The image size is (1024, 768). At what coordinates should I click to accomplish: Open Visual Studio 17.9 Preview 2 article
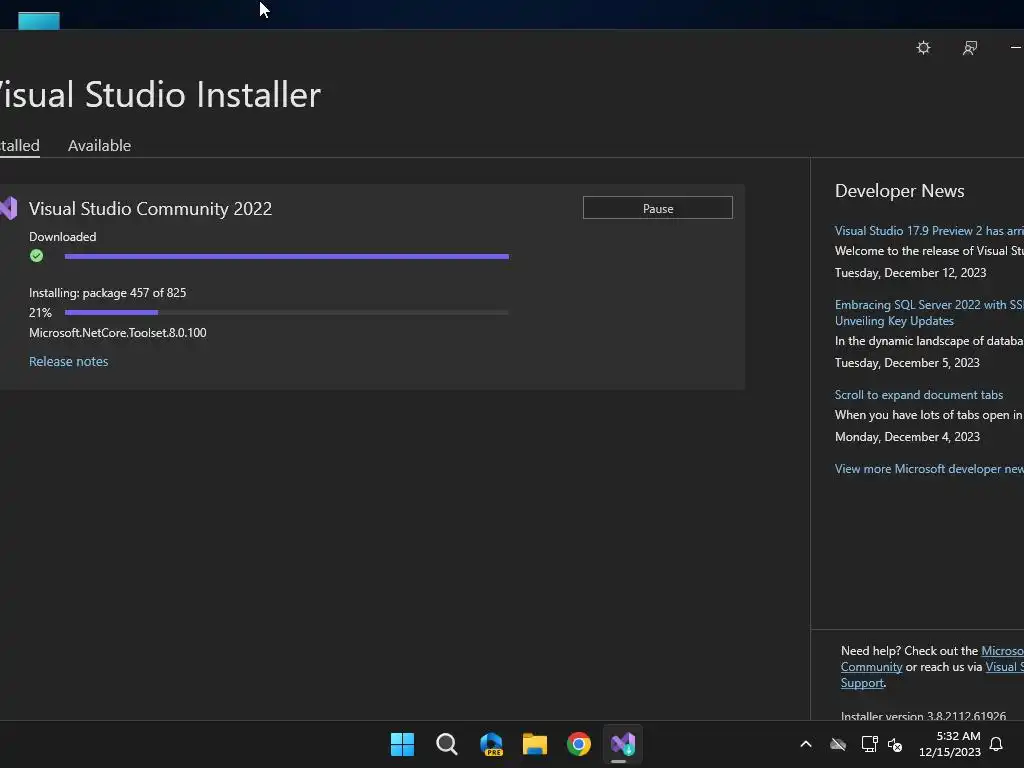click(929, 231)
